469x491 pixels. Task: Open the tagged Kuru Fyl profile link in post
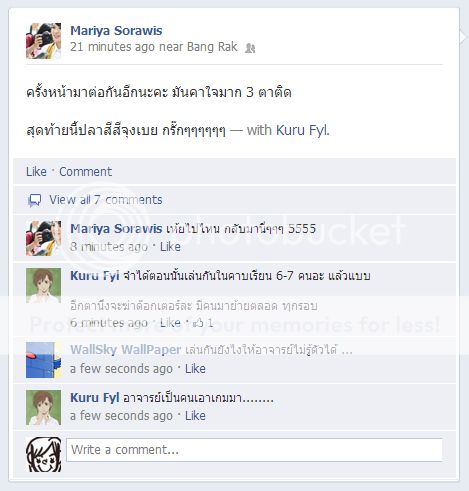tap(302, 130)
